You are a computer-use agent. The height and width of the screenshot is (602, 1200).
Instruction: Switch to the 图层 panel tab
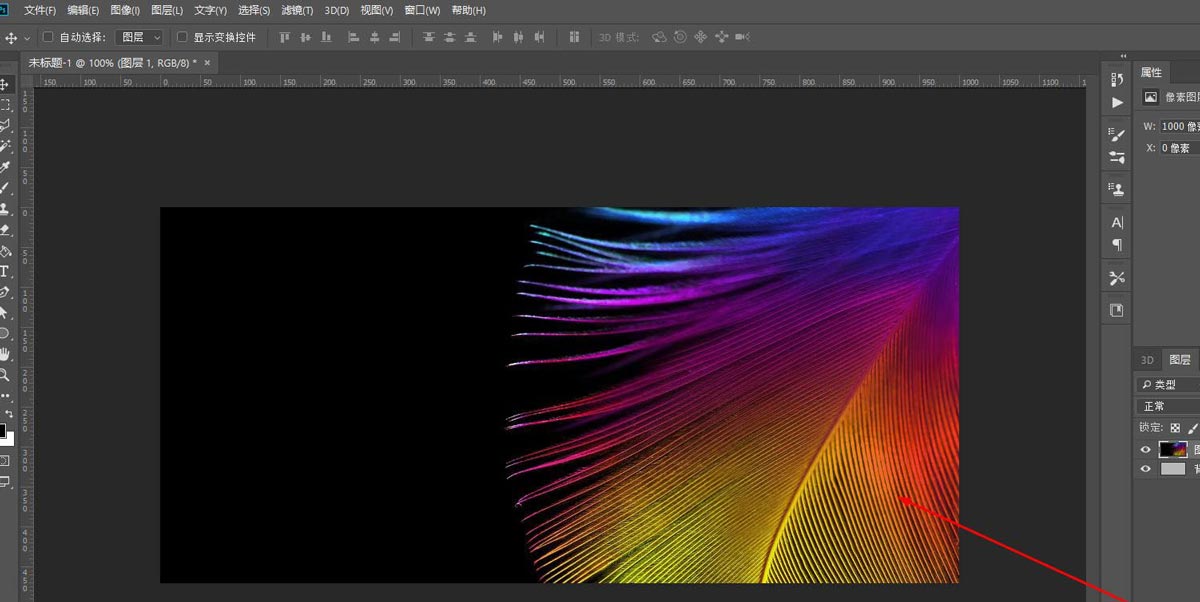click(1180, 360)
